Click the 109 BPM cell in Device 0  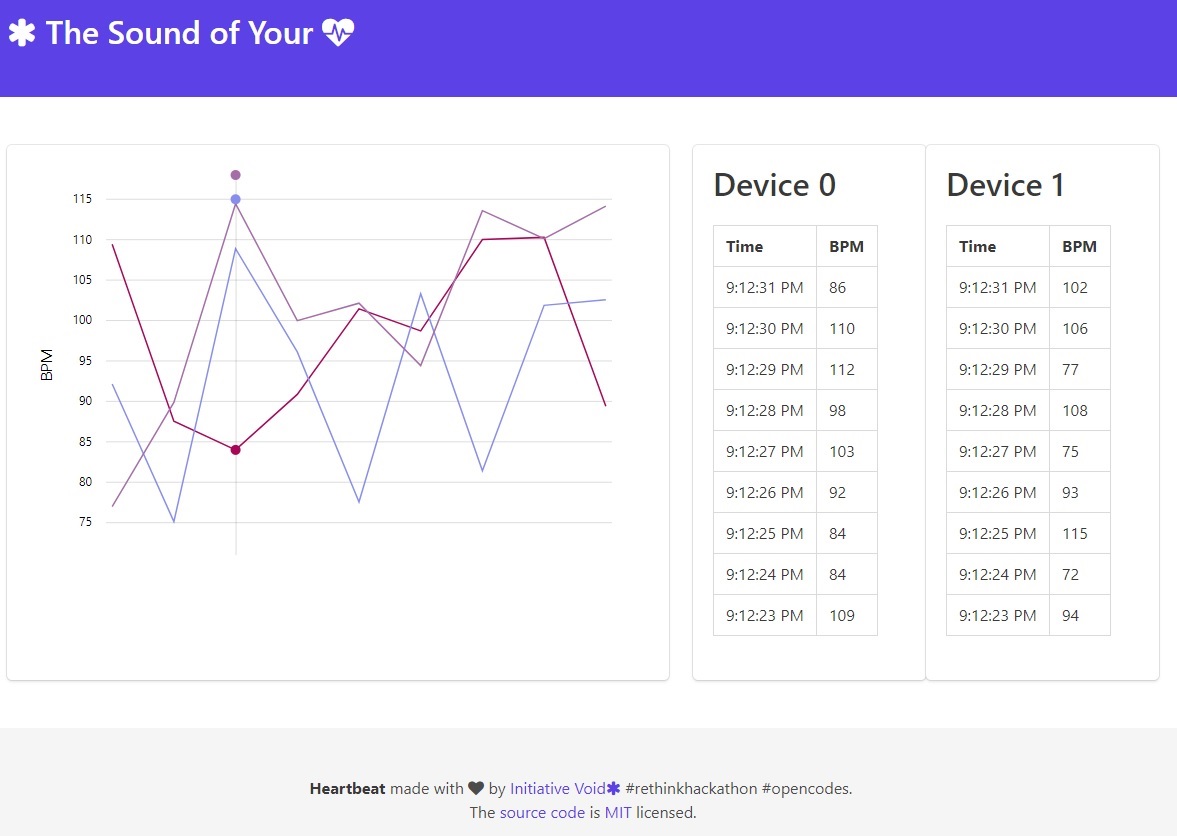tap(847, 615)
